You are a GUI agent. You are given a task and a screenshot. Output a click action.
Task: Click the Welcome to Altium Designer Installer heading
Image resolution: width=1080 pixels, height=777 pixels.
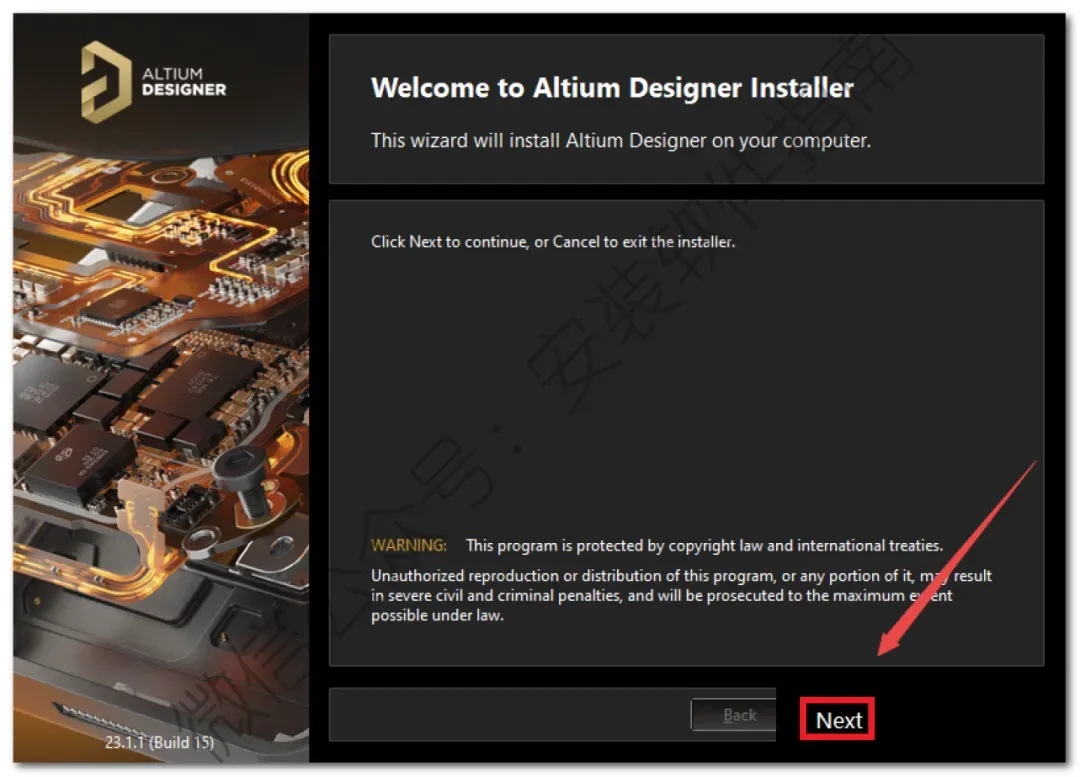click(612, 87)
